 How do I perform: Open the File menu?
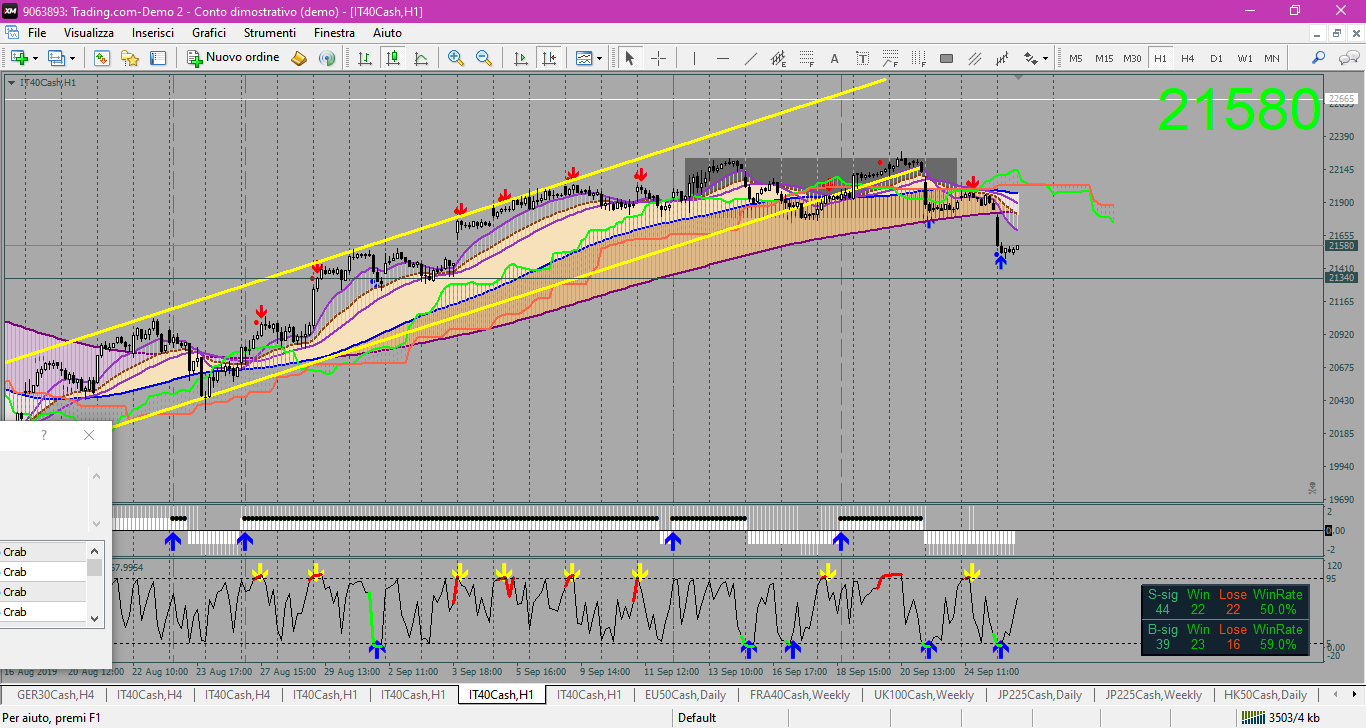click(37, 33)
